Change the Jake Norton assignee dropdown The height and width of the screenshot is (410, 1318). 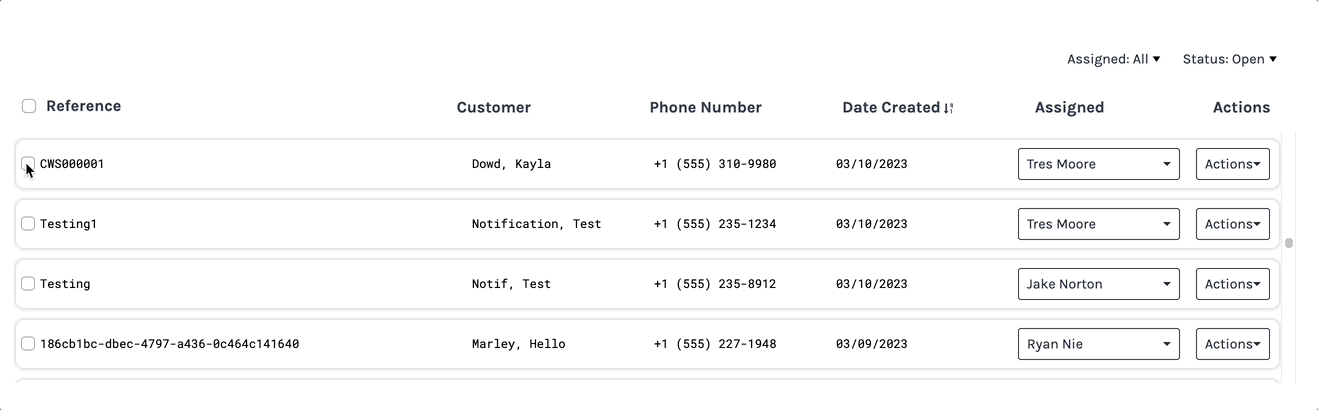1098,284
